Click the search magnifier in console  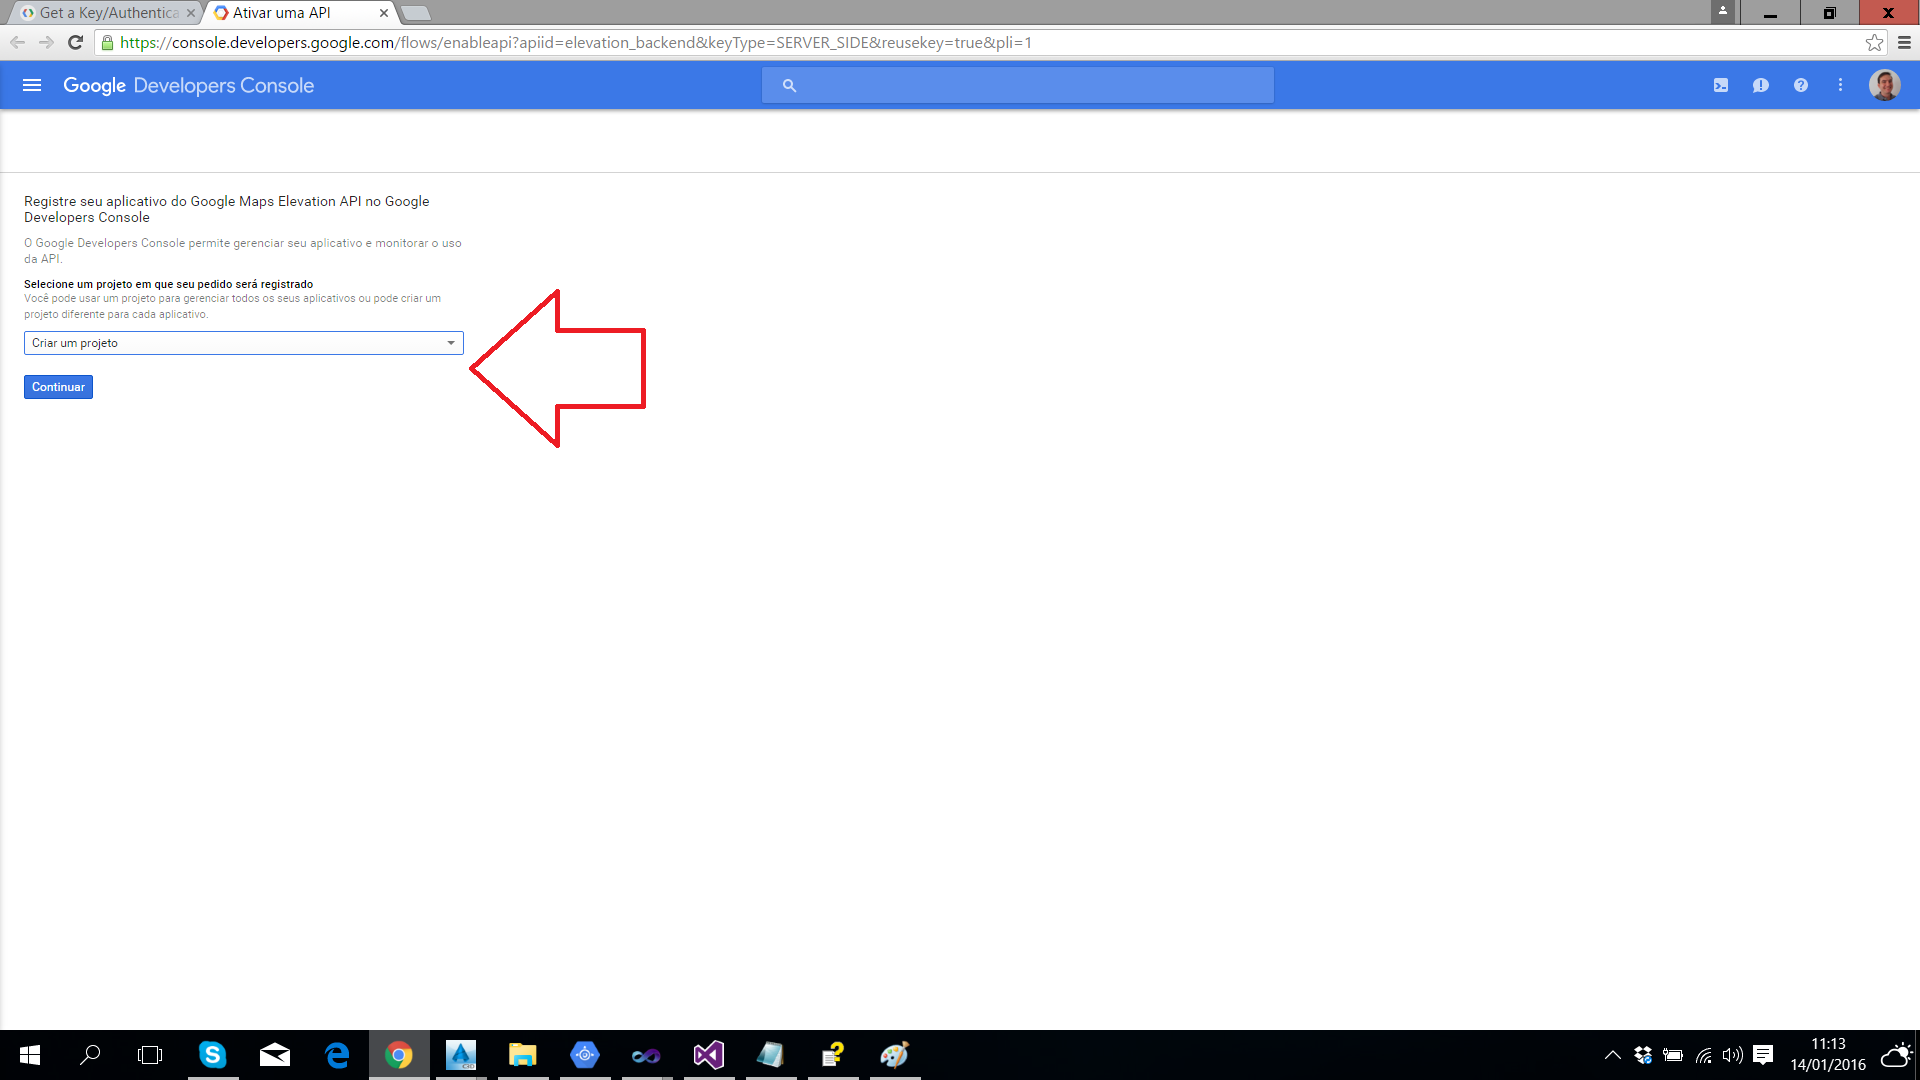coord(789,86)
